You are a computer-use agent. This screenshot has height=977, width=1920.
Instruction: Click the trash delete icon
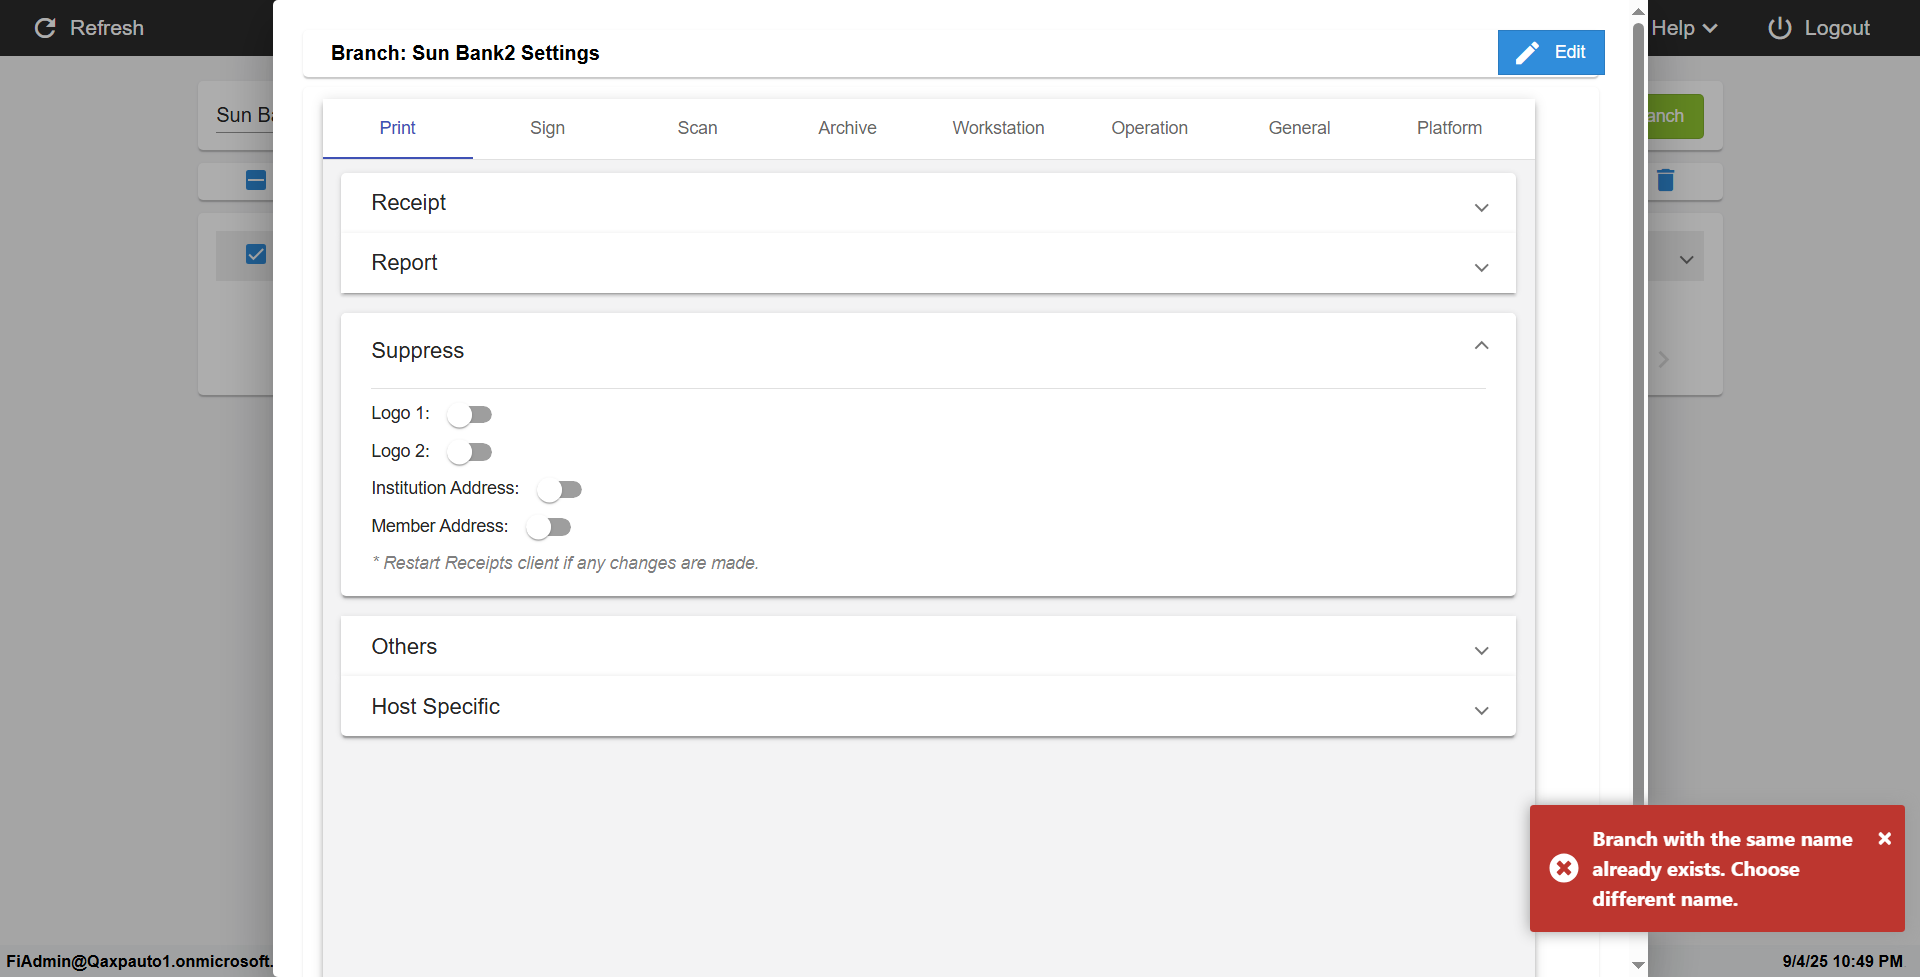tap(1665, 180)
